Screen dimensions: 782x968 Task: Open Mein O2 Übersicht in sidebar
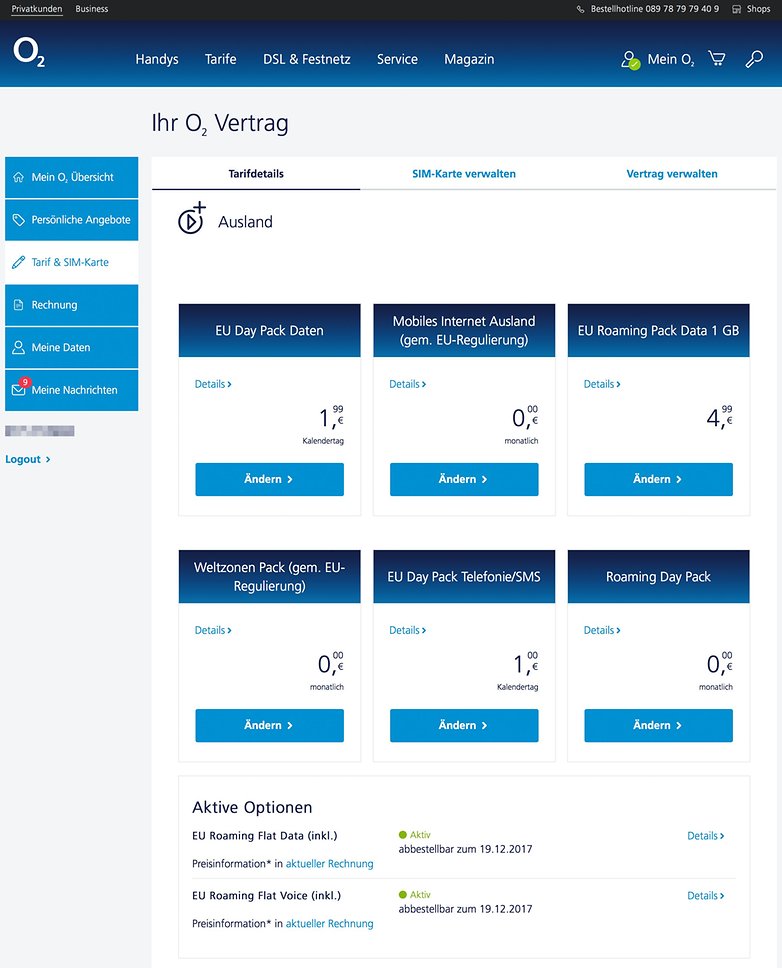click(x=72, y=177)
